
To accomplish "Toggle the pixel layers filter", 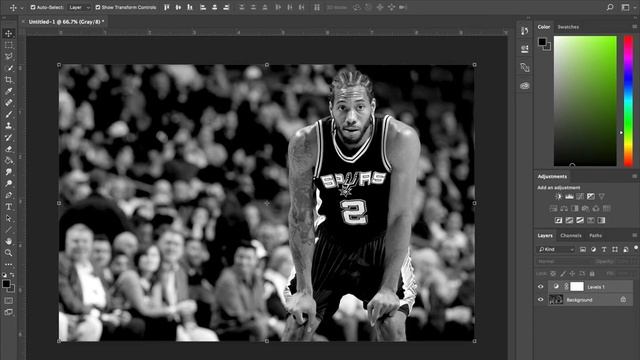I will [x=582, y=249].
